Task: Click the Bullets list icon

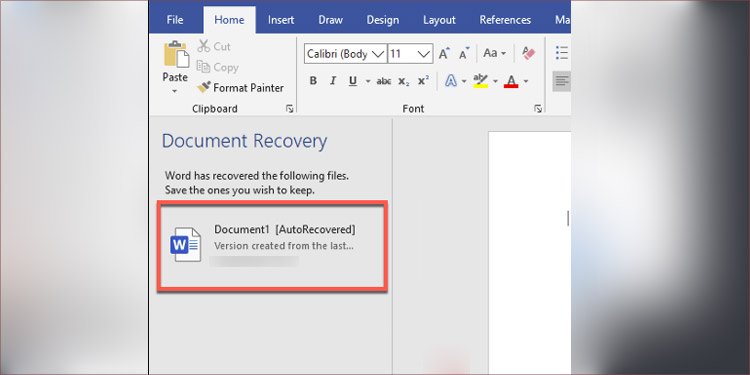Action: click(x=562, y=53)
